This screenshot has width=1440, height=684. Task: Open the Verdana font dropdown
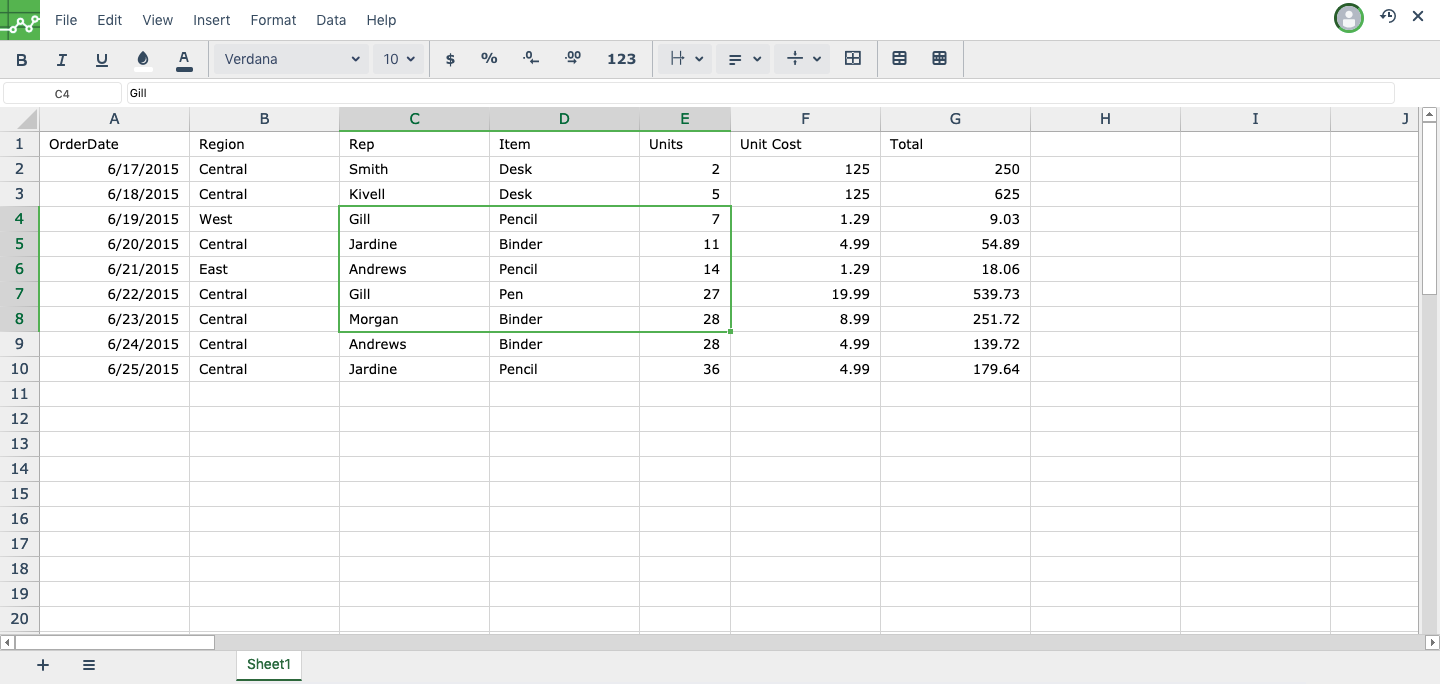pyautogui.click(x=291, y=60)
